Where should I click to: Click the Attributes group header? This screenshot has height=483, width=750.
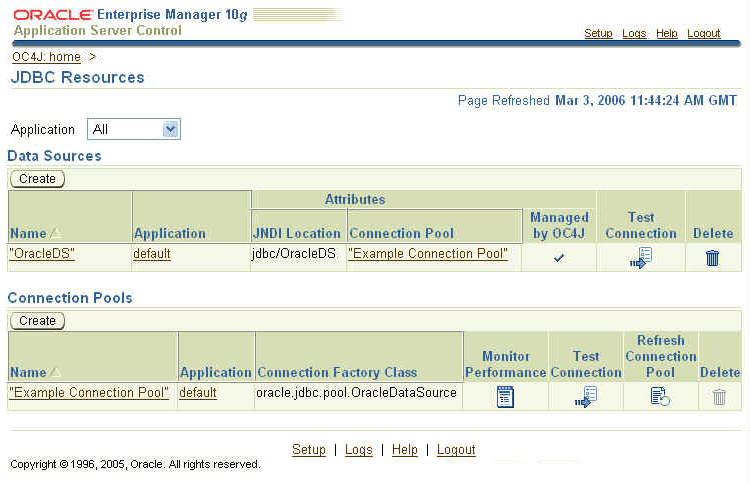pyautogui.click(x=355, y=199)
